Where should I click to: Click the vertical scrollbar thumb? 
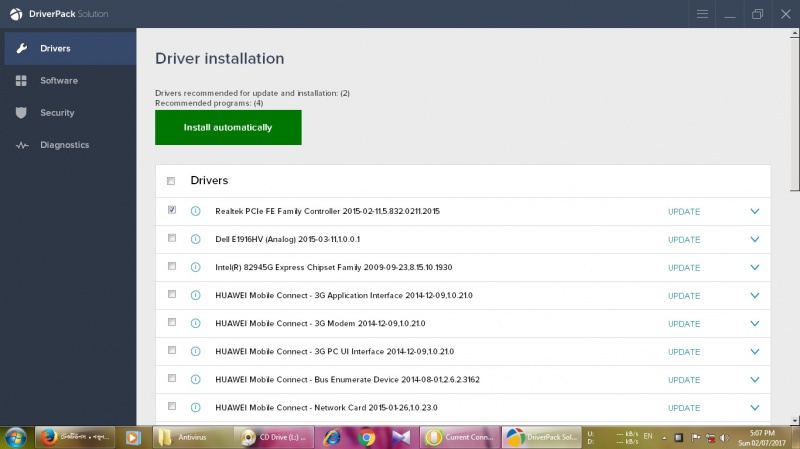[794, 114]
